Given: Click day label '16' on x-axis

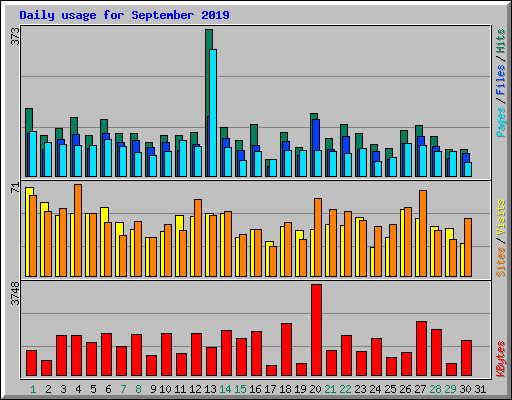Looking at the screenshot, I should click(x=255, y=389).
